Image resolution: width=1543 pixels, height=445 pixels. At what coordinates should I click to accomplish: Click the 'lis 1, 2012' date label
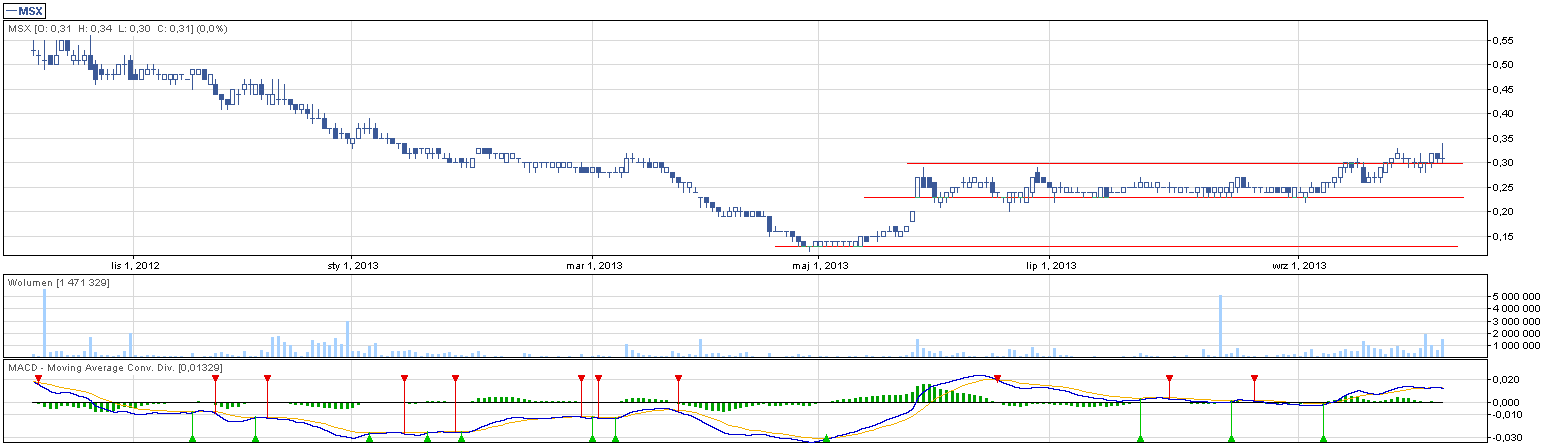[134, 266]
